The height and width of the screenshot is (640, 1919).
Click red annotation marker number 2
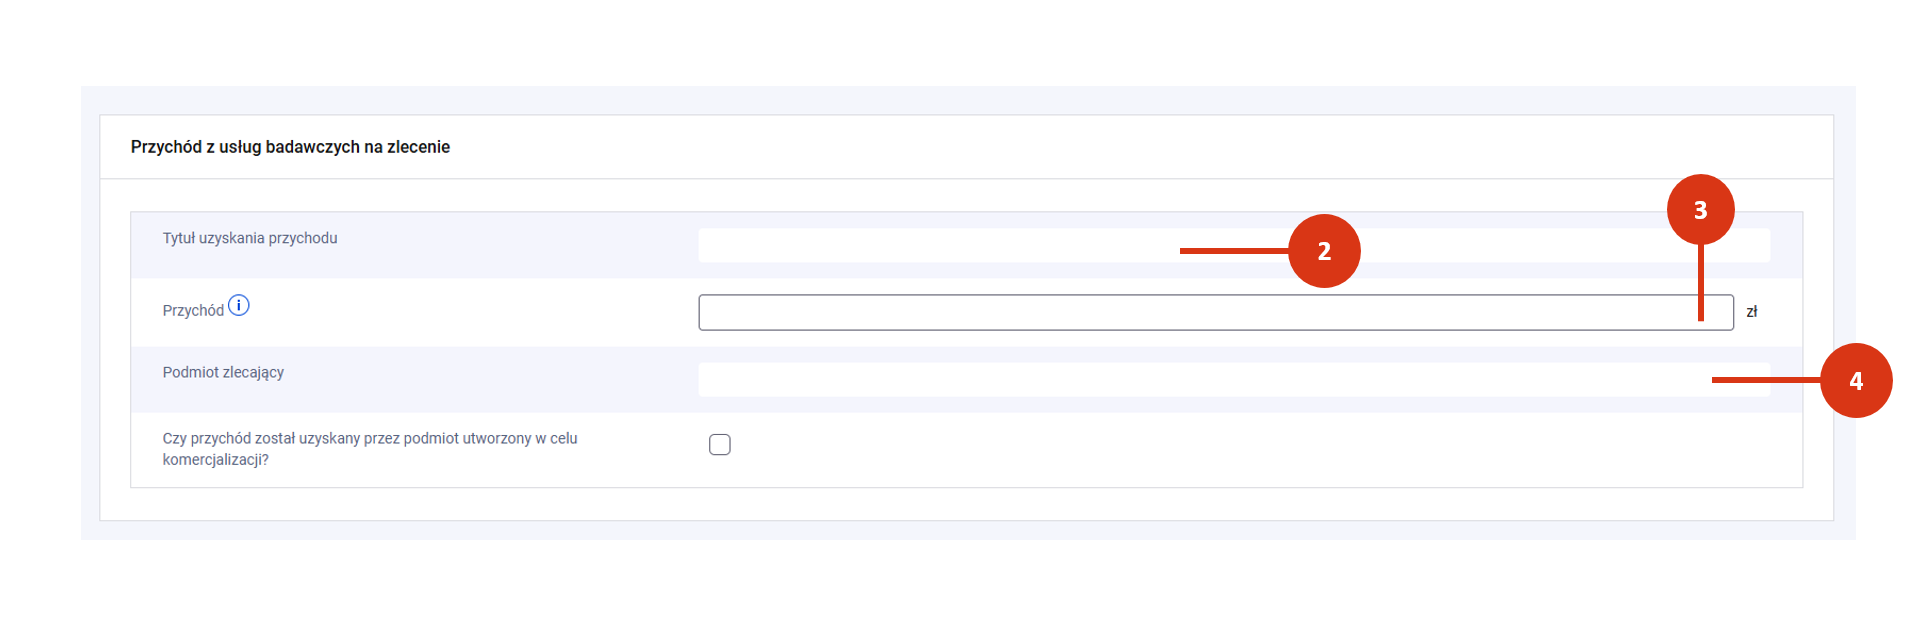1324,251
